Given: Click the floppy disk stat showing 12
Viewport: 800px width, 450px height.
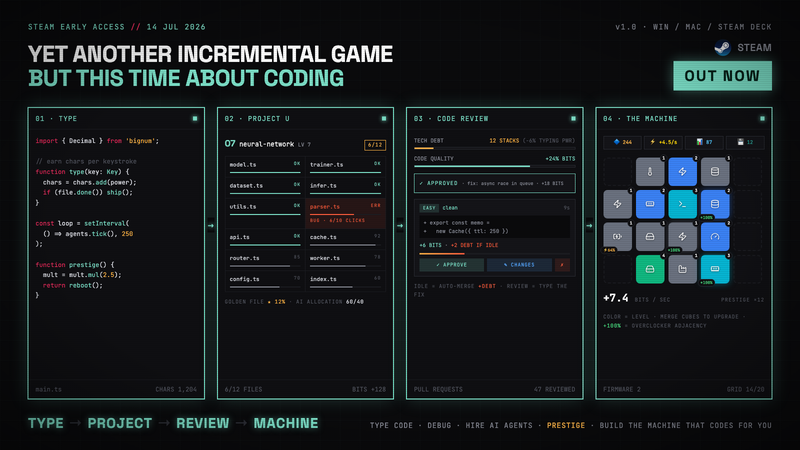Looking at the screenshot, I should pyautogui.click(x=745, y=142).
